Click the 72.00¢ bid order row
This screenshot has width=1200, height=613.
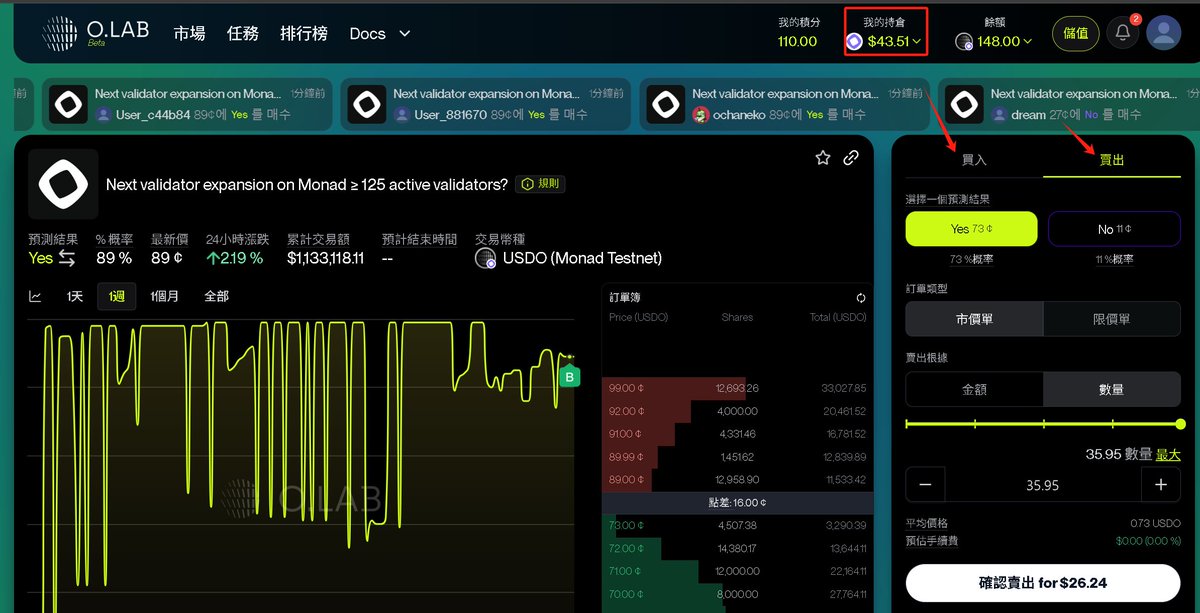click(x=738, y=548)
